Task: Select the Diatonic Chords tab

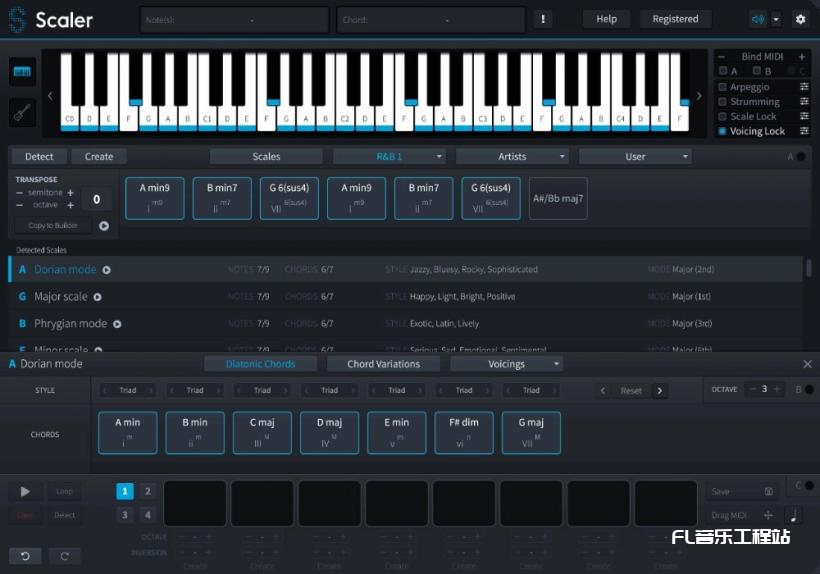Action: pos(260,364)
